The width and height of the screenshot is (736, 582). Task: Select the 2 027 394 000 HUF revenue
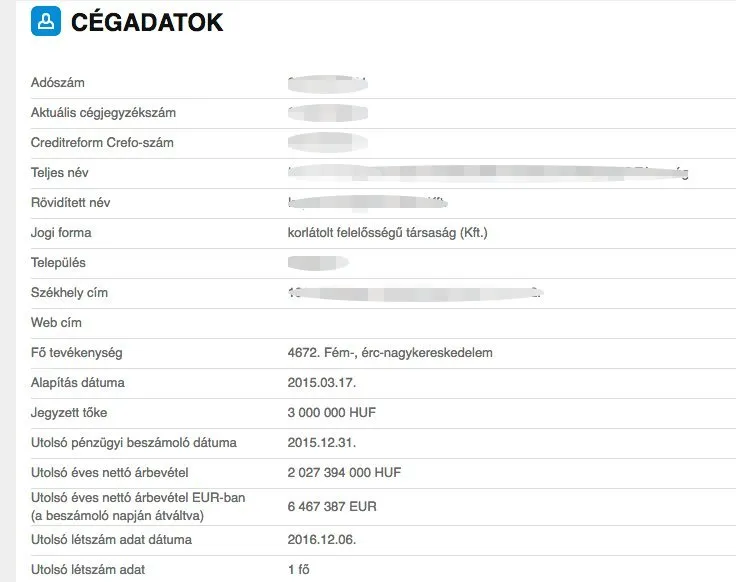click(345, 473)
